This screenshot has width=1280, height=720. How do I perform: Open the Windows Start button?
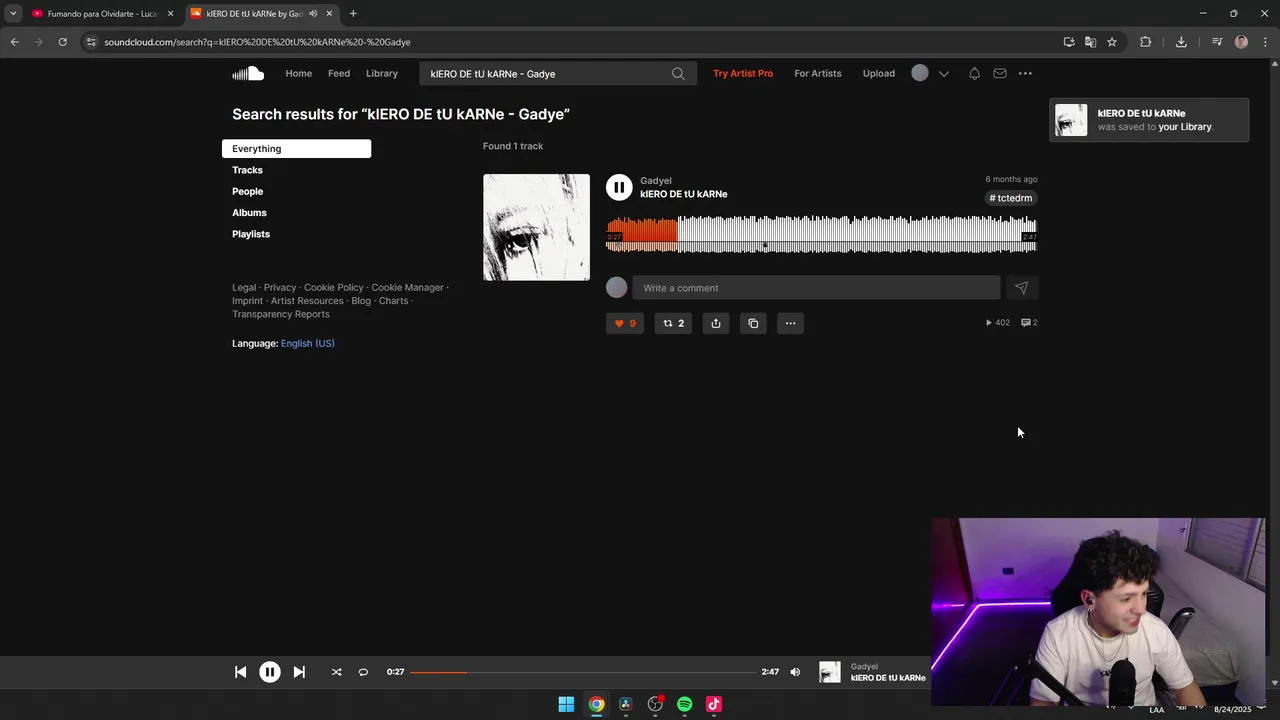(x=566, y=704)
